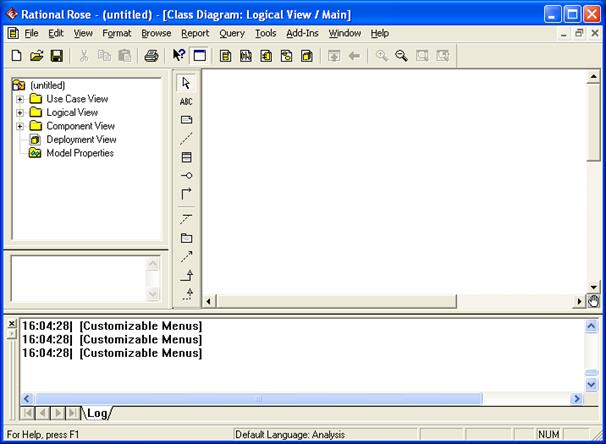Select the Dependency dashed arrow tool

point(186,257)
